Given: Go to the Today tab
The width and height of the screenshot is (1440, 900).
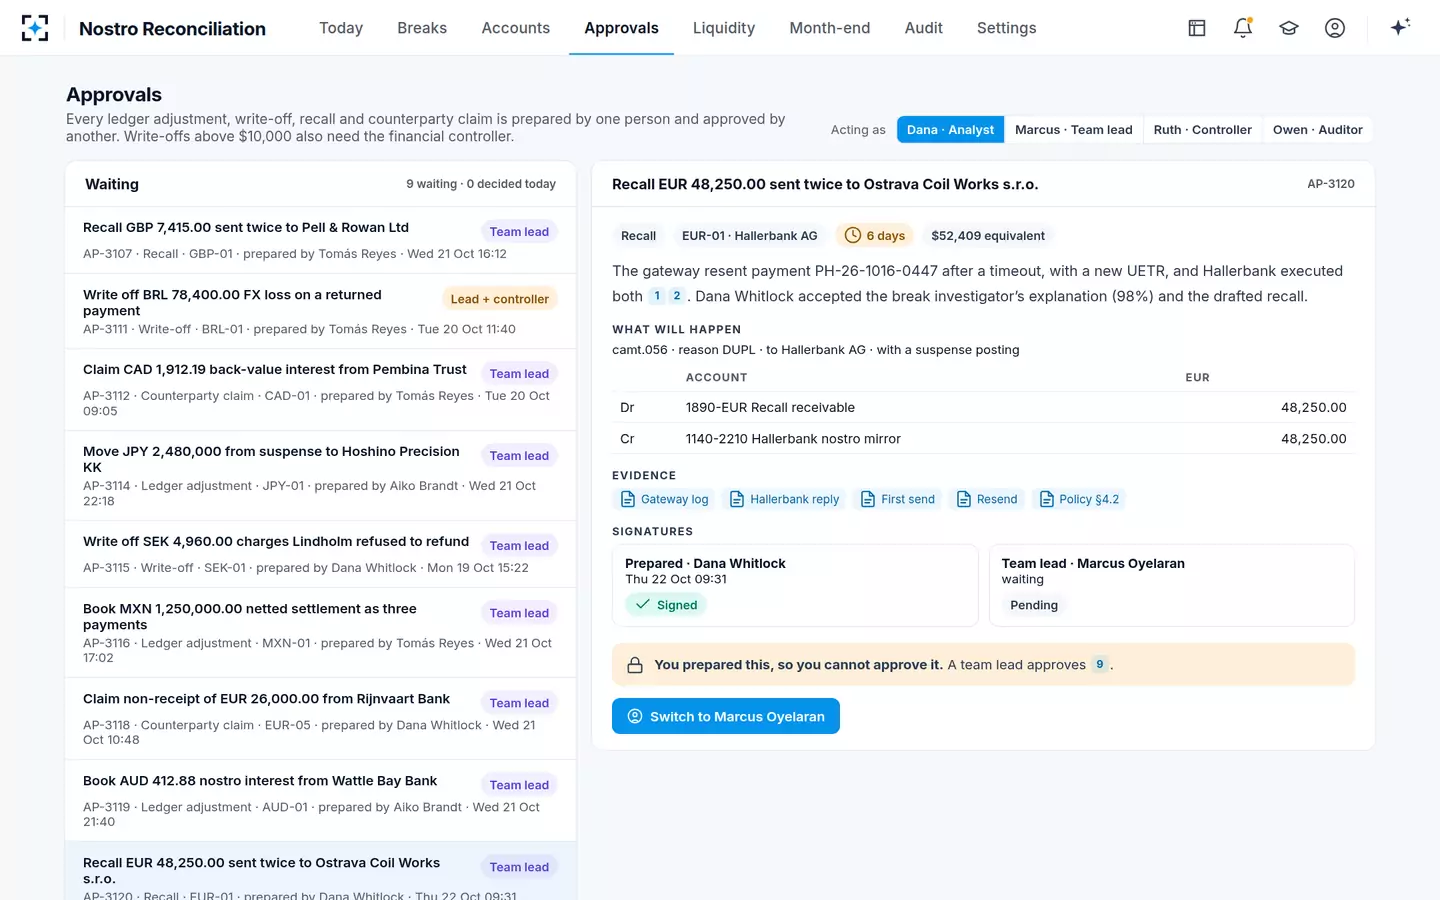Looking at the screenshot, I should [341, 28].
